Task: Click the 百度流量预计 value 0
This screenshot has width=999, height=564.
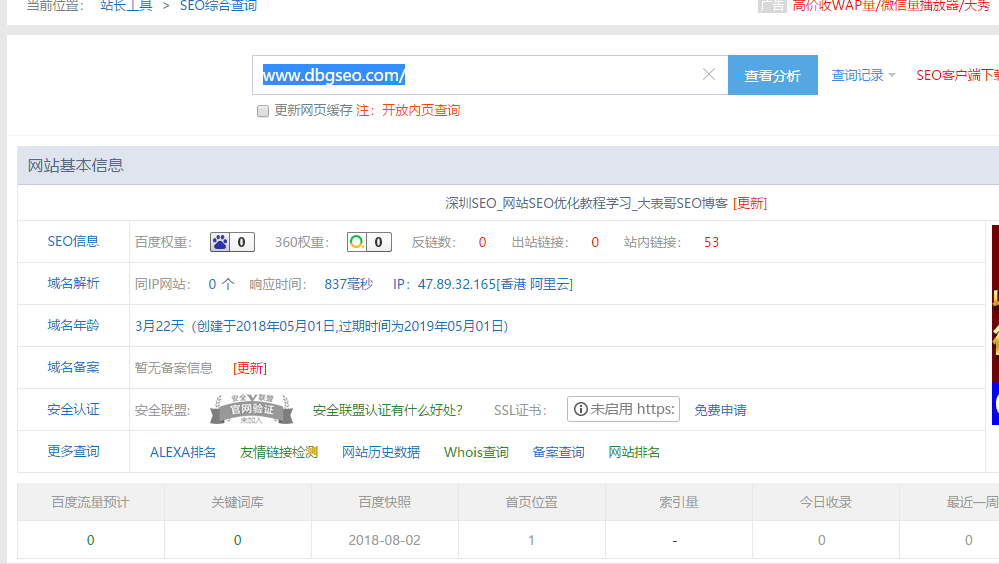Action: pyautogui.click(x=90, y=540)
